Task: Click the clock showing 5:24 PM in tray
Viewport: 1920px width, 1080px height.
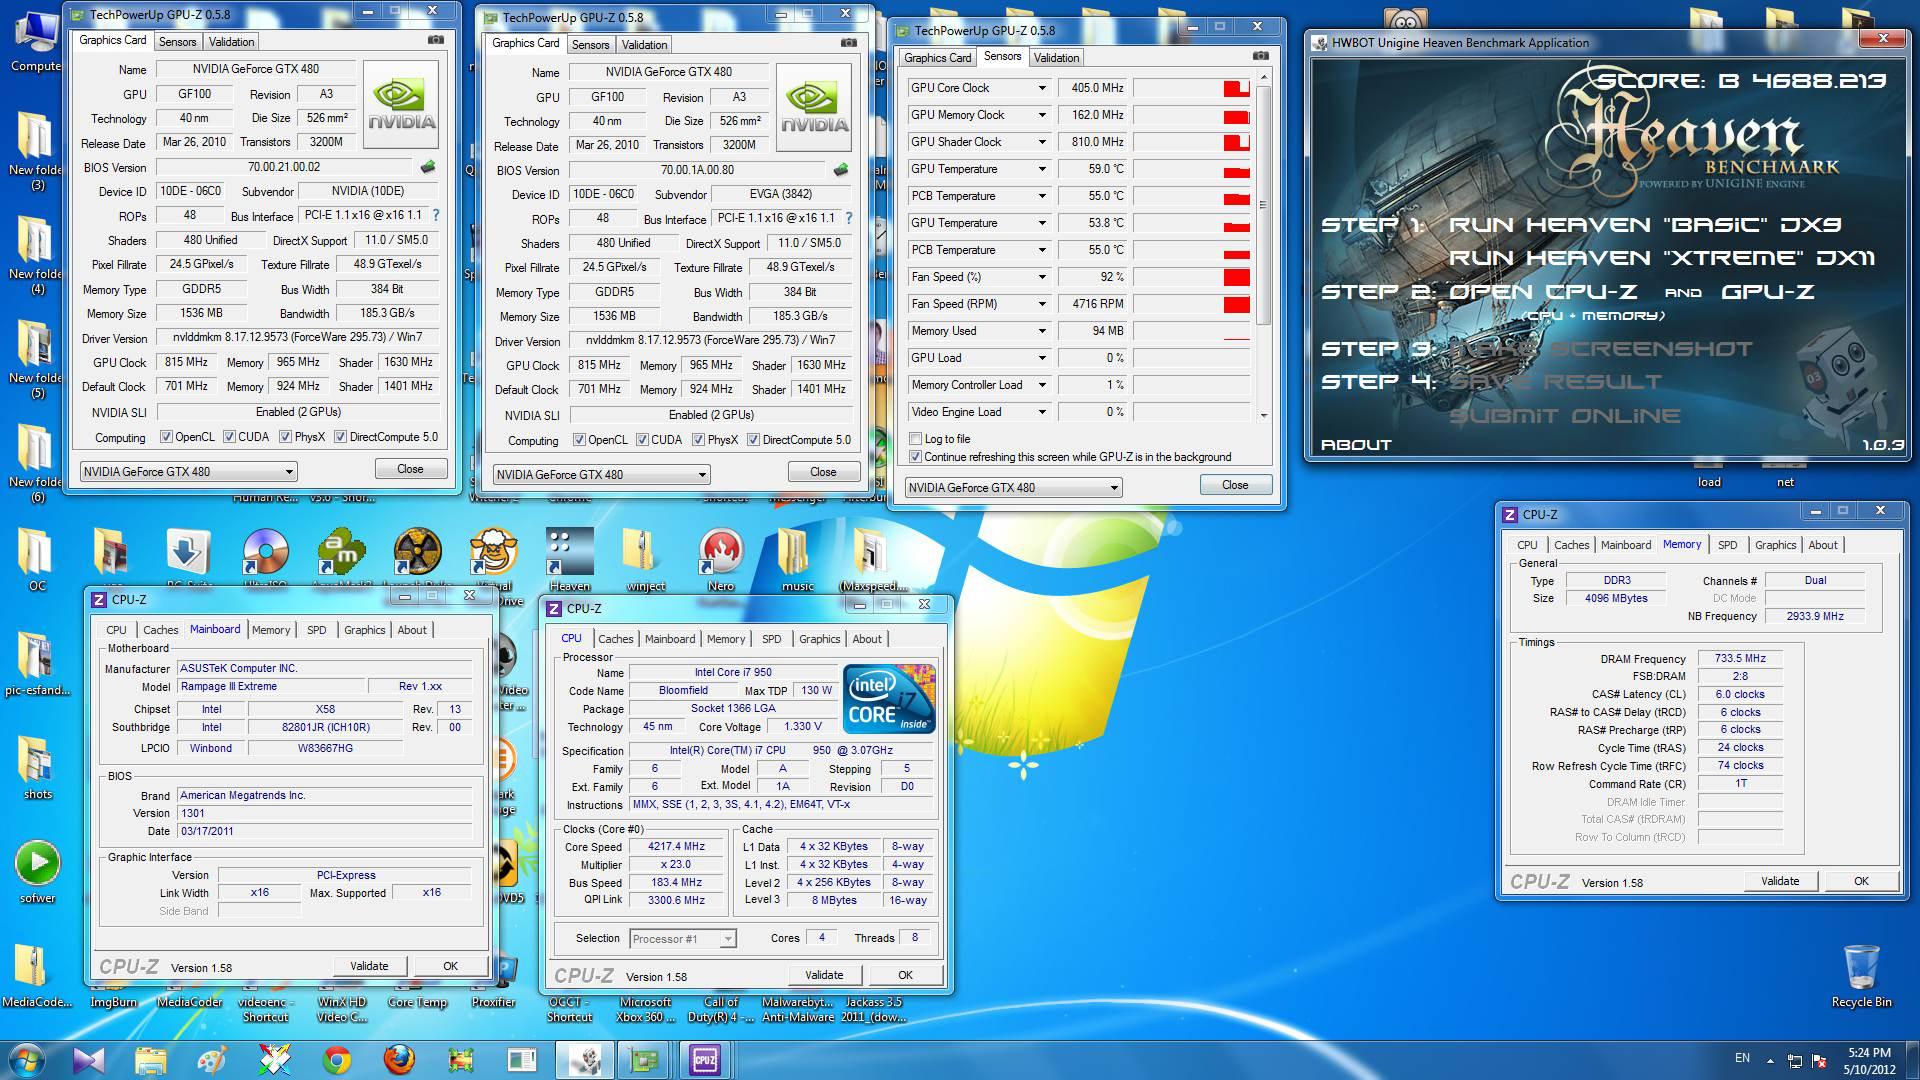Action: tap(1868, 1052)
